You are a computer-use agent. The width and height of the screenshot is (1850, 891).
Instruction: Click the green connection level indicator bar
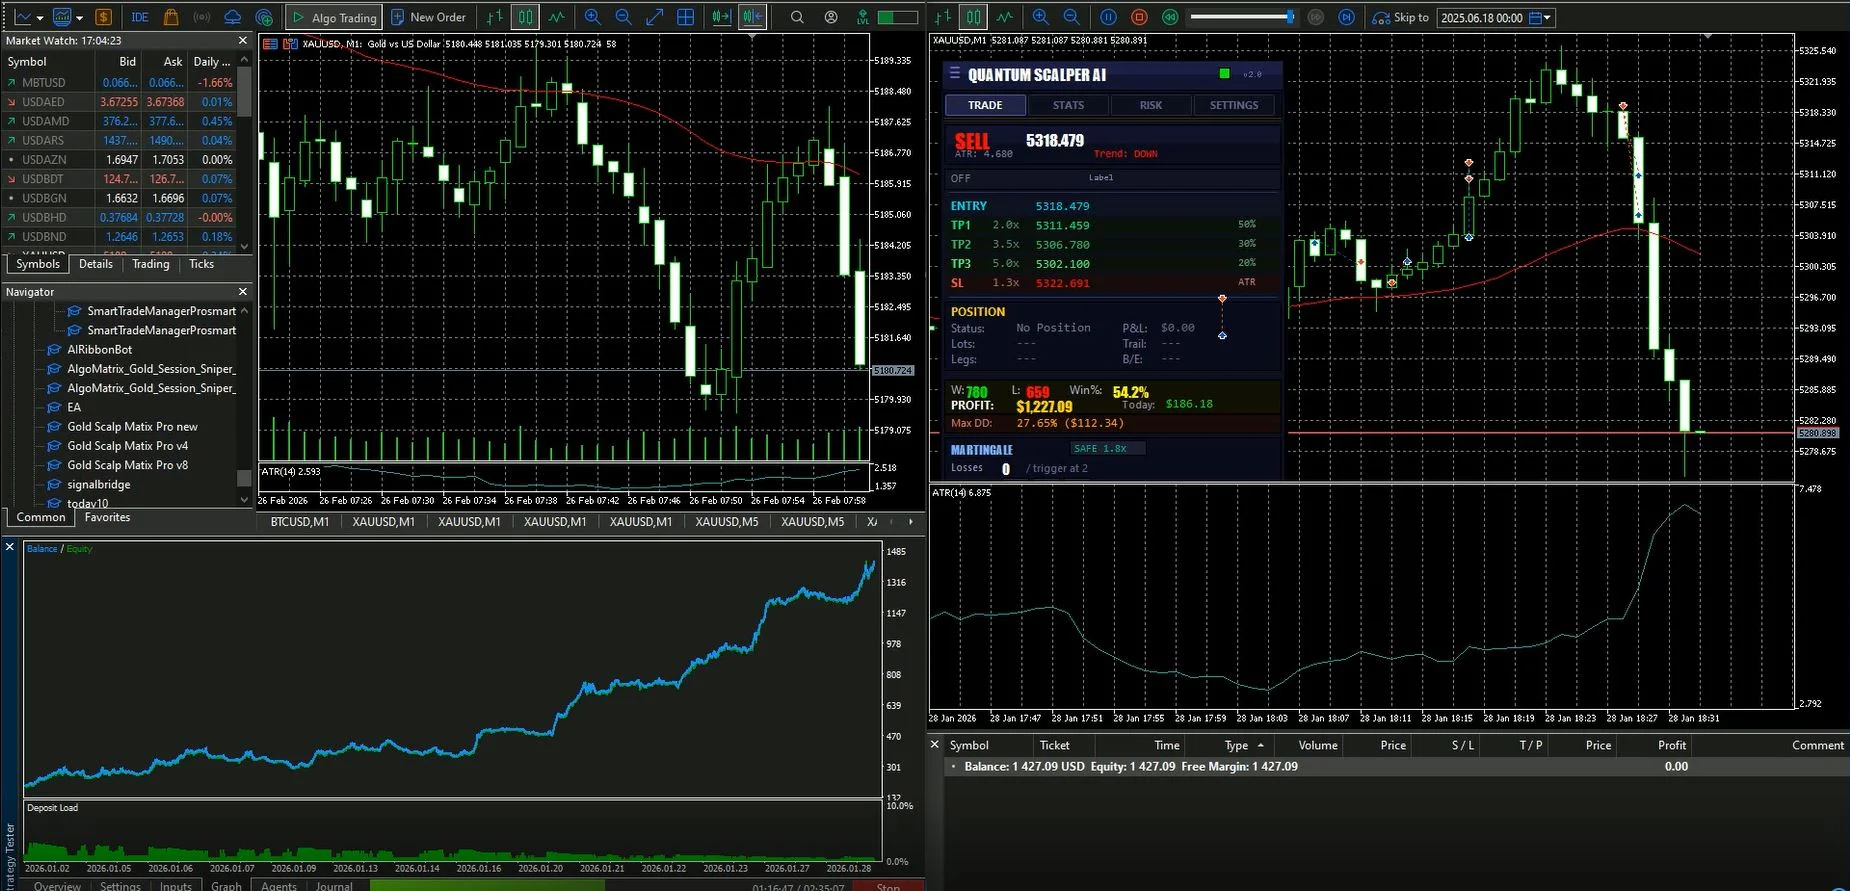pos(897,17)
